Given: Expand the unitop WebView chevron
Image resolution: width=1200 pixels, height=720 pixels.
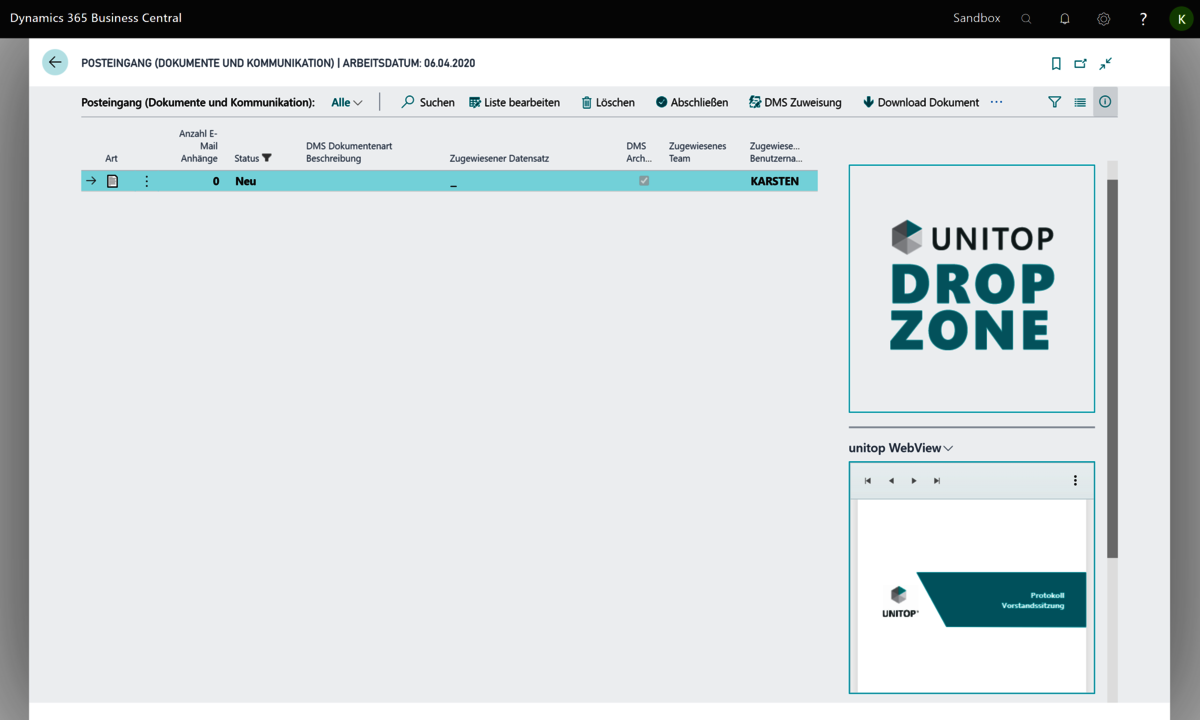Looking at the screenshot, I should click(948, 448).
